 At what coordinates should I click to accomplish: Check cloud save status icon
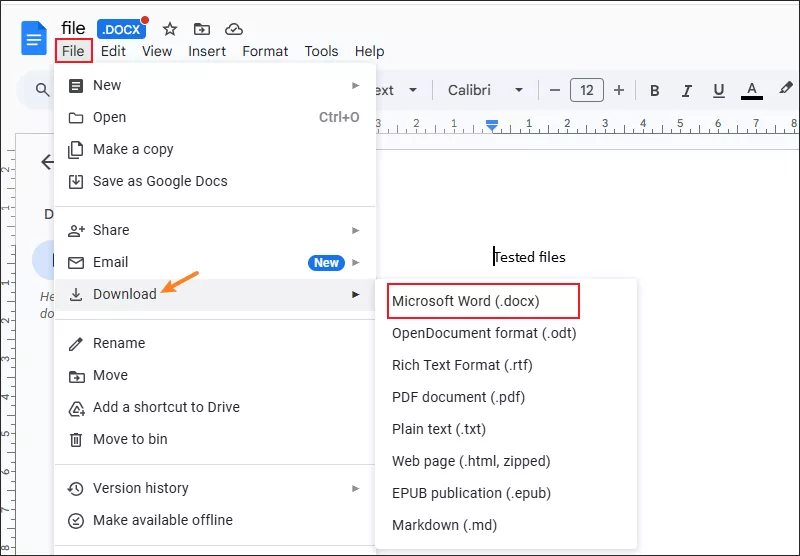(x=234, y=30)
